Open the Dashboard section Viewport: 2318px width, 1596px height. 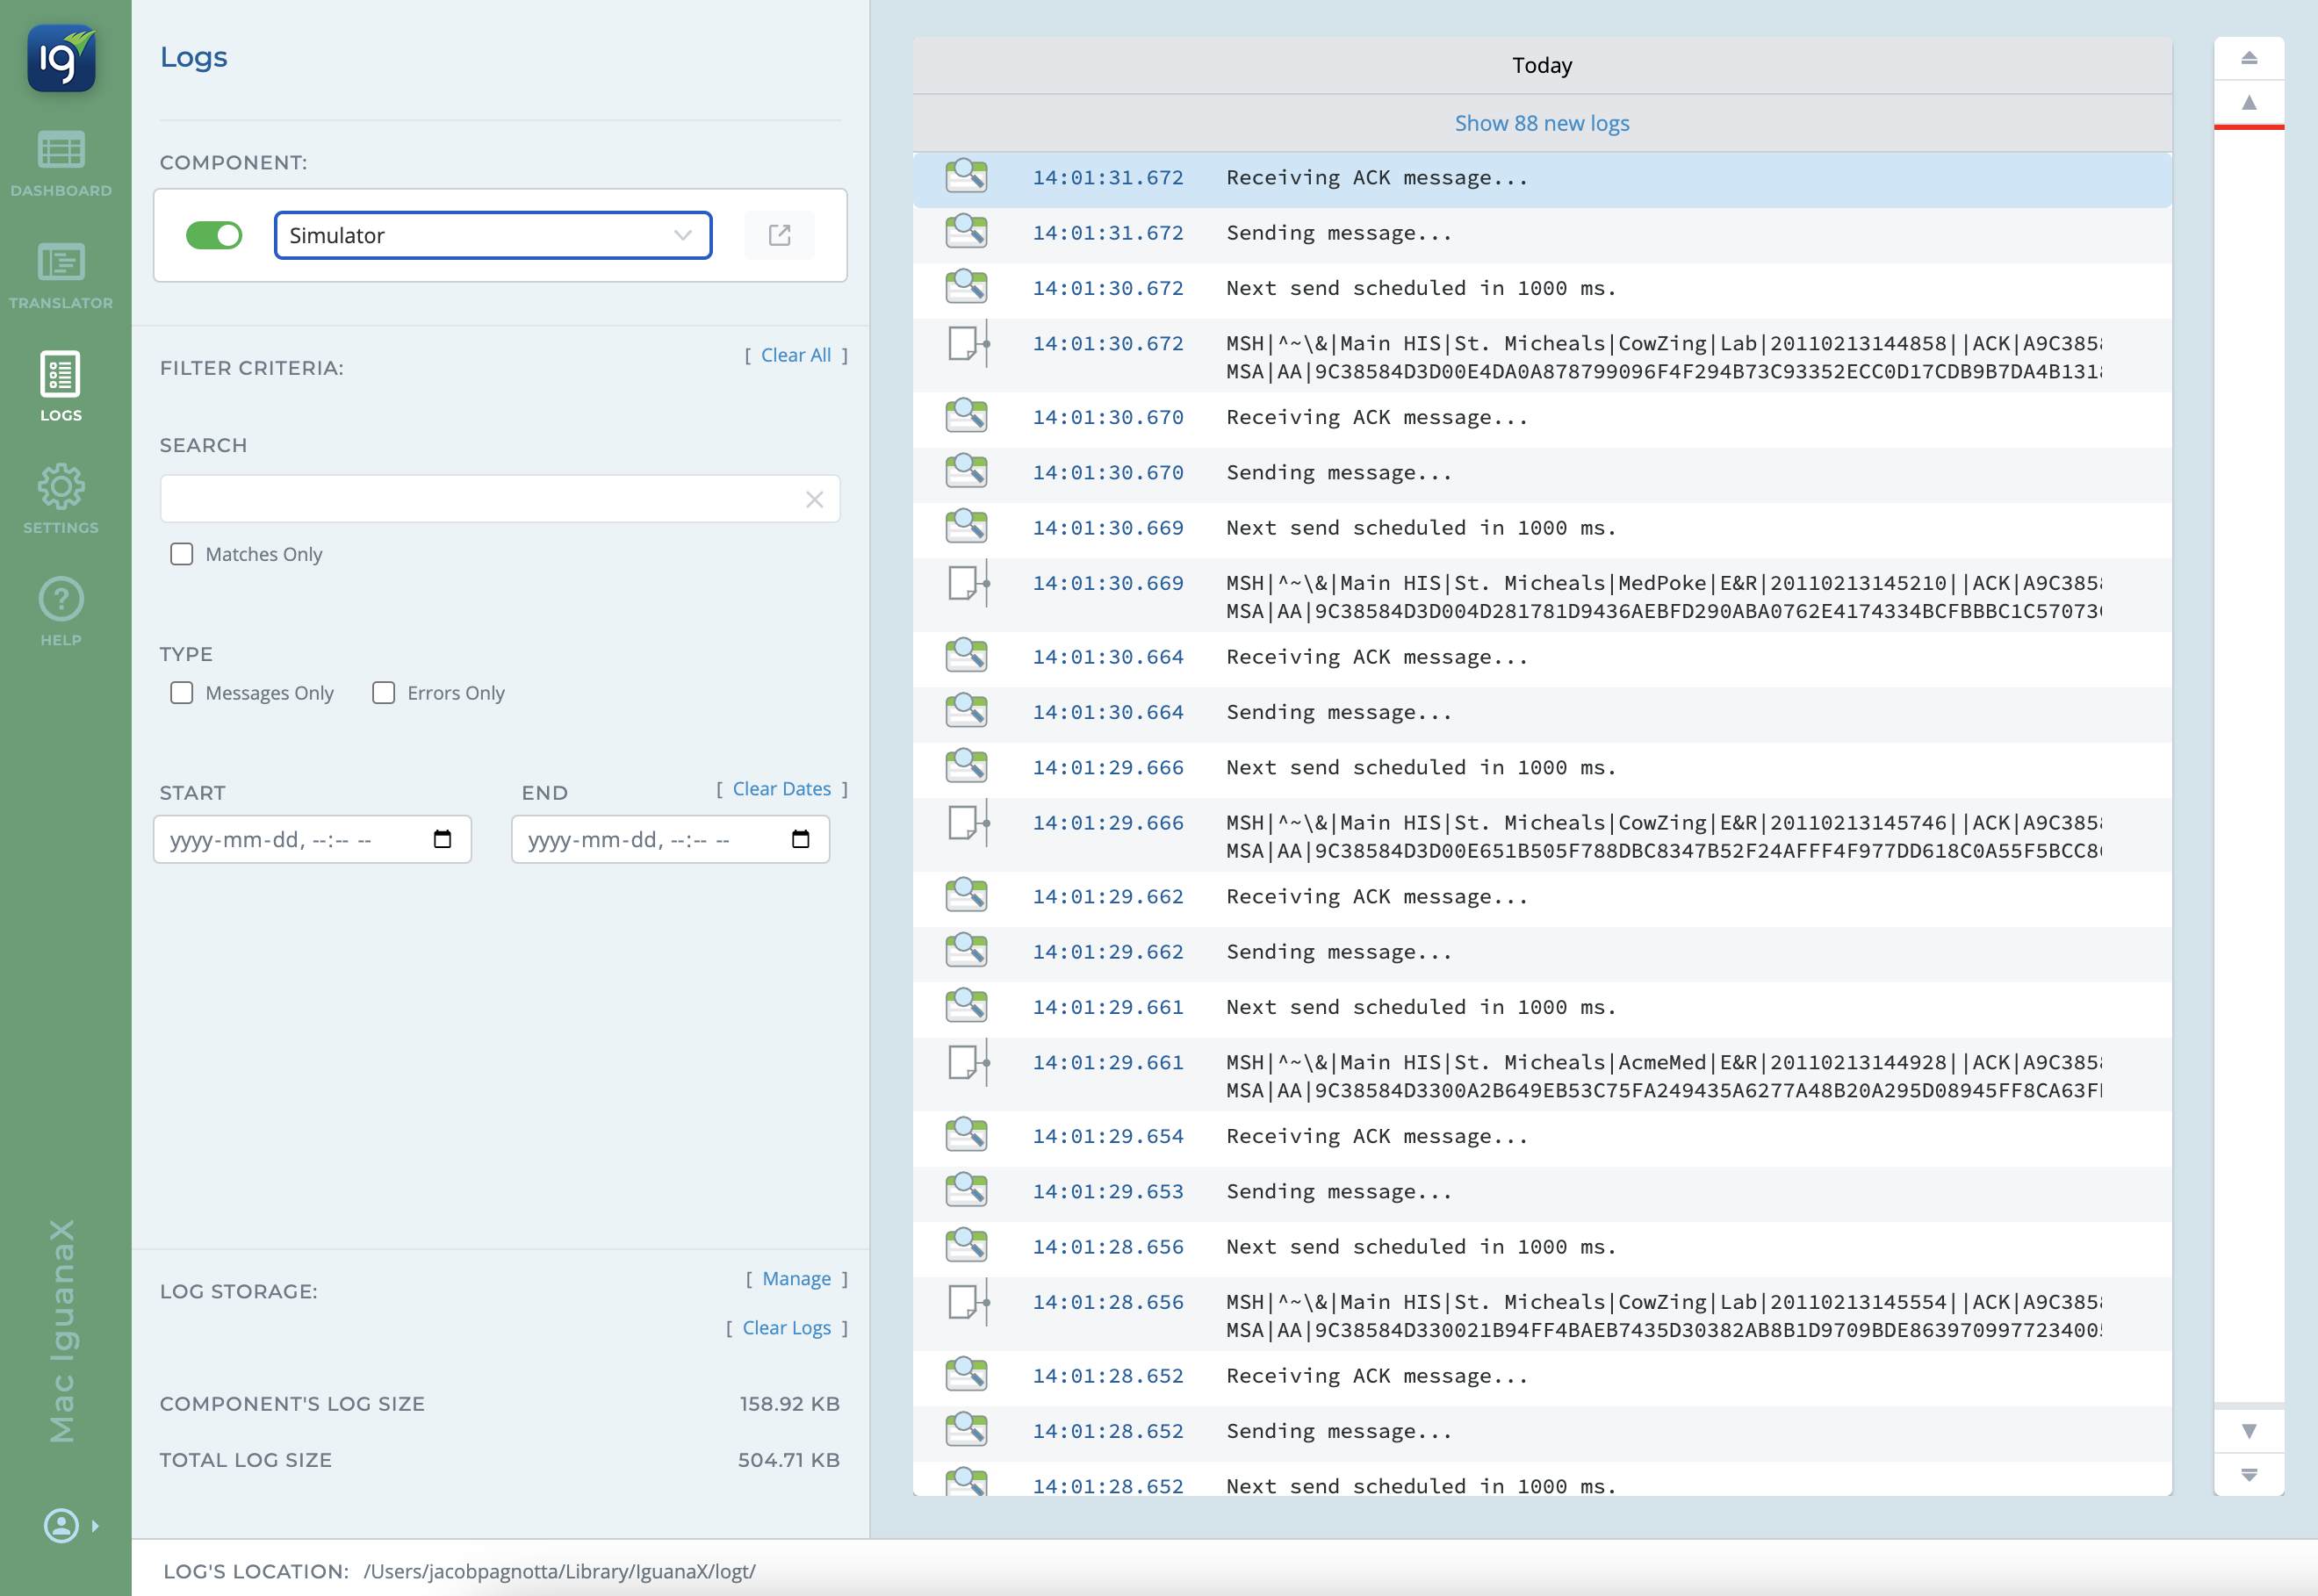[61, 165]
